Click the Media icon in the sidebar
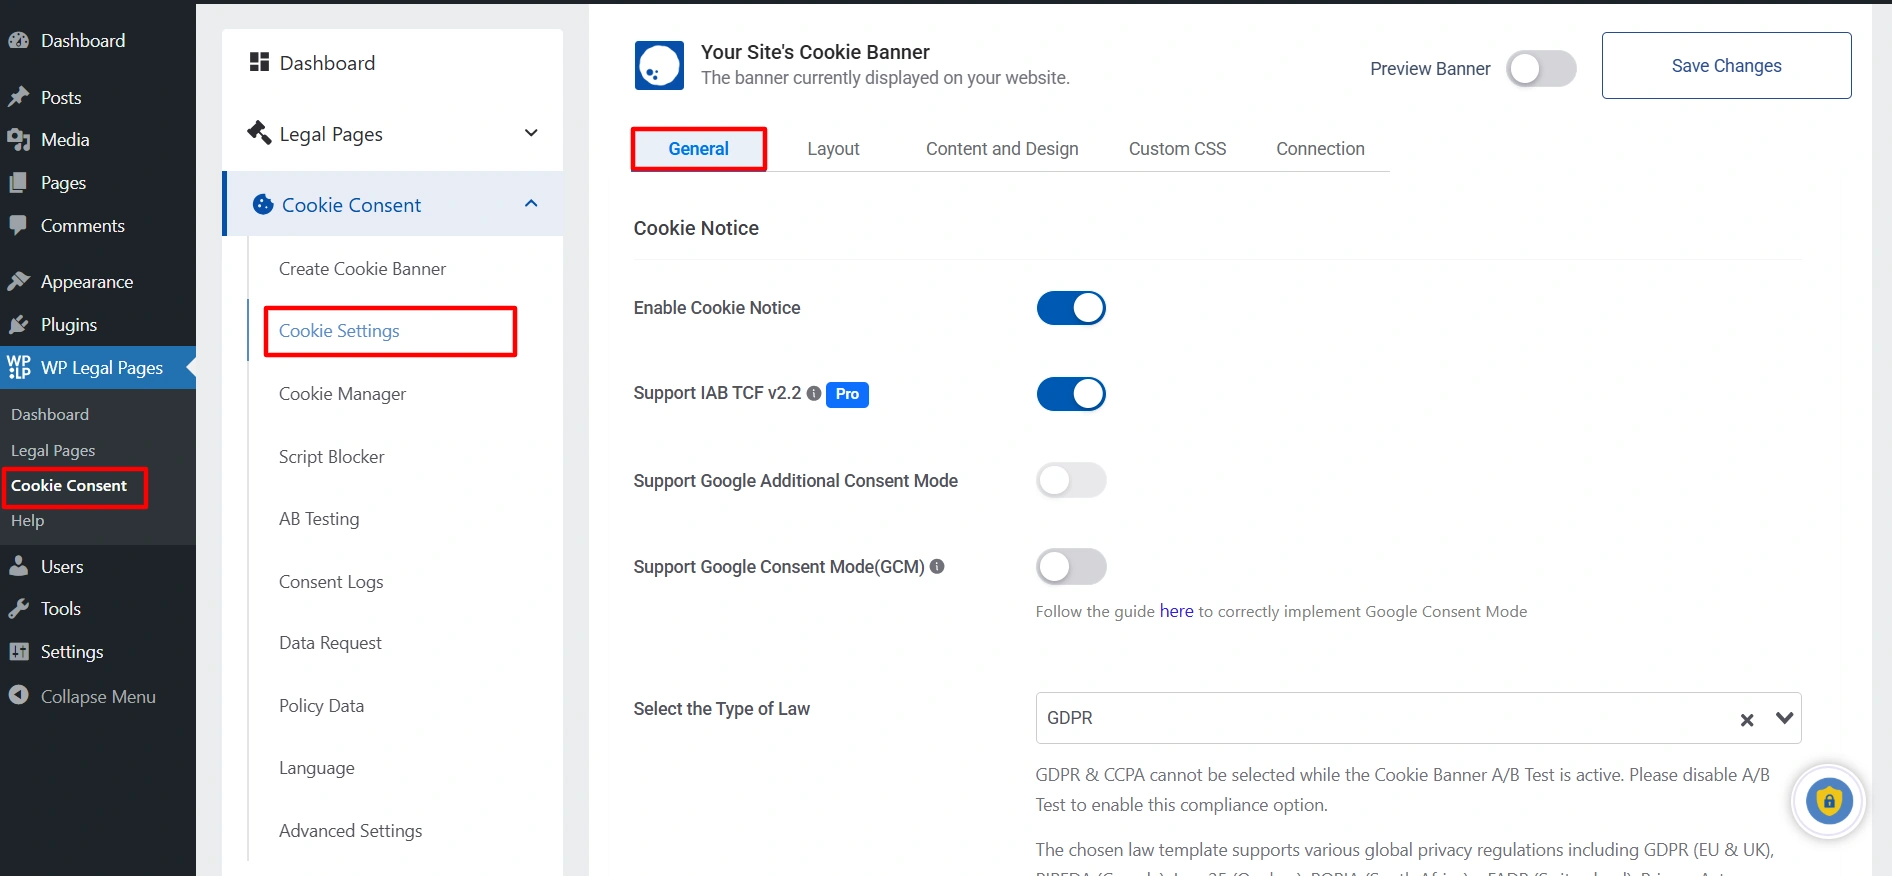 (18, 140)
